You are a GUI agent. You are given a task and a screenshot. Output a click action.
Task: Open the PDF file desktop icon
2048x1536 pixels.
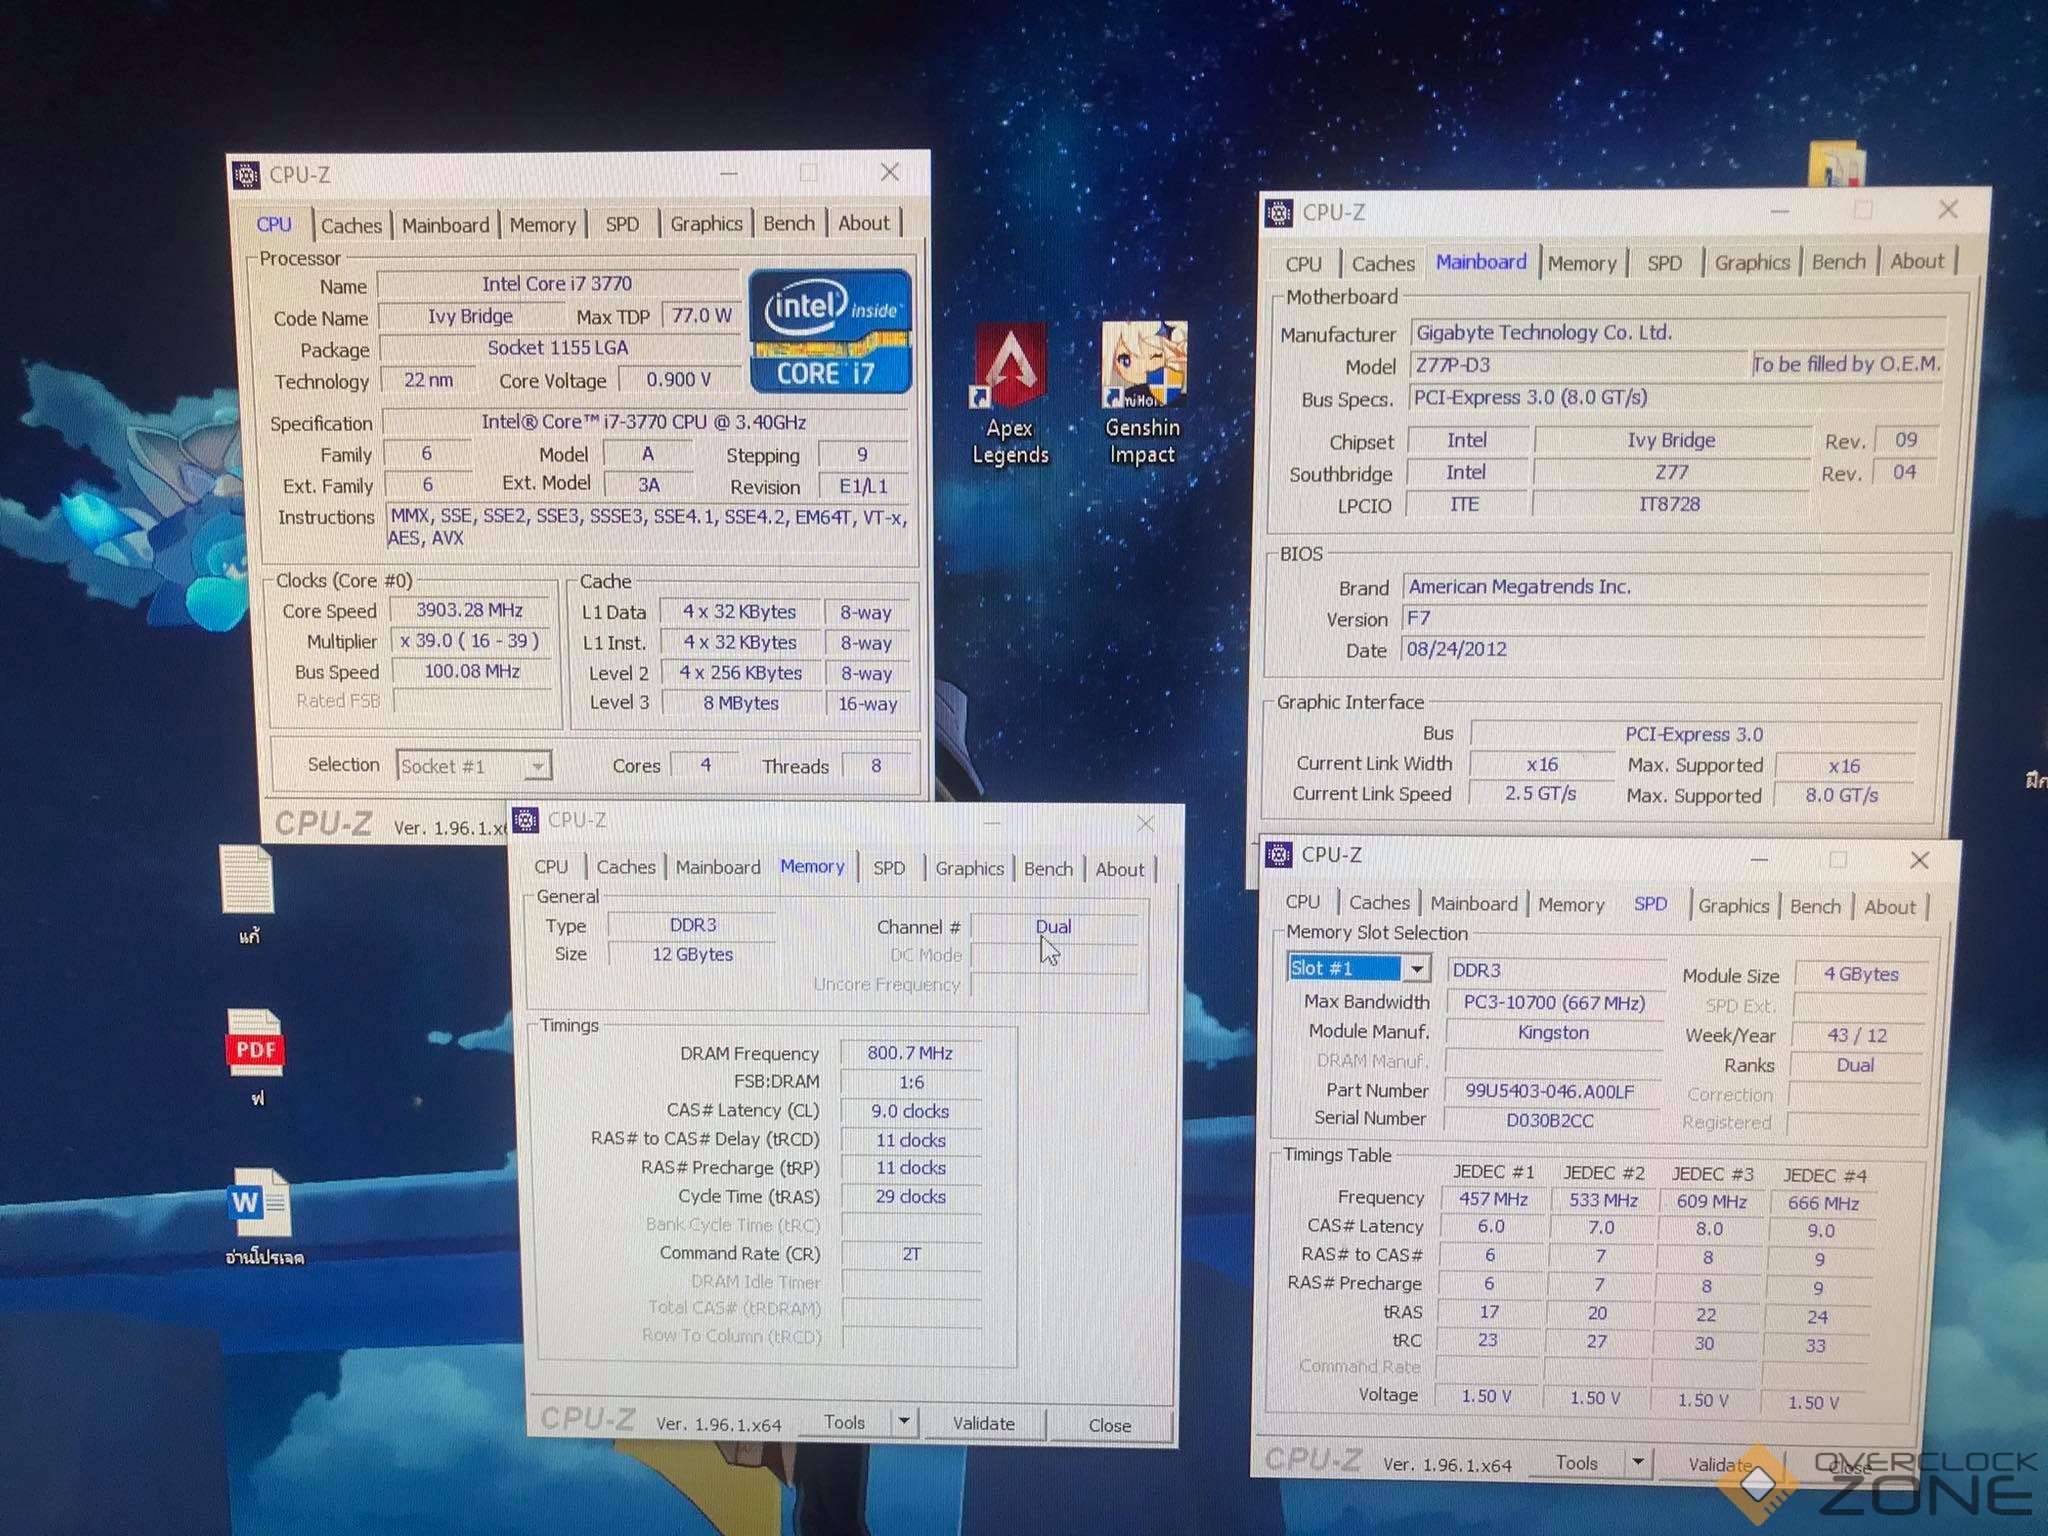[256, 1044]
